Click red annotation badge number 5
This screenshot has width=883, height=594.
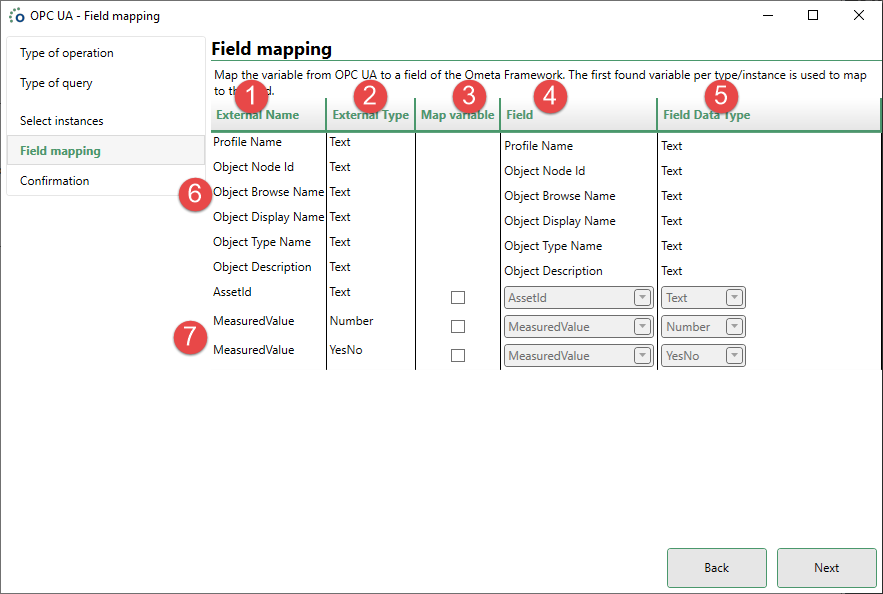point(721,96)
